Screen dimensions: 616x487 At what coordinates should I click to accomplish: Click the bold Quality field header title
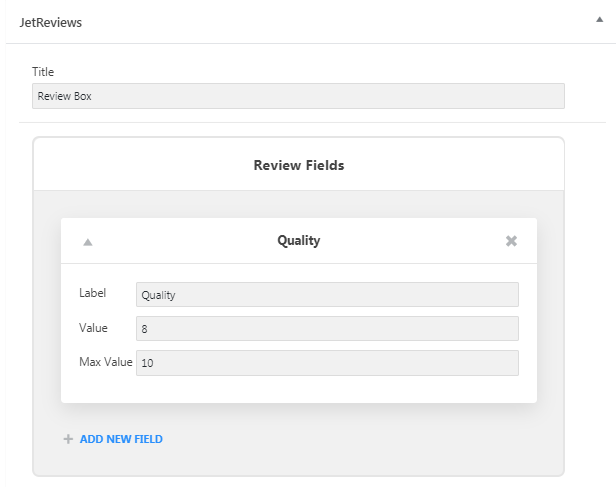tap(299, 240)
